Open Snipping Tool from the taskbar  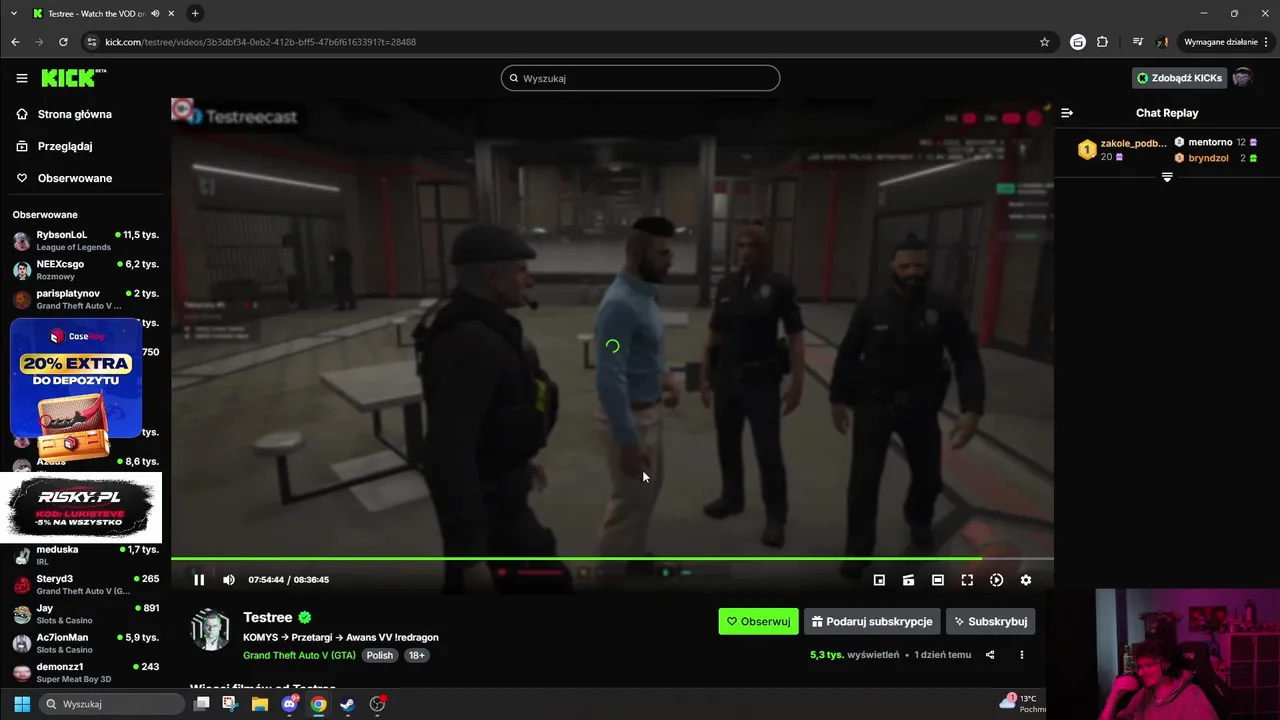pos(230,704)
